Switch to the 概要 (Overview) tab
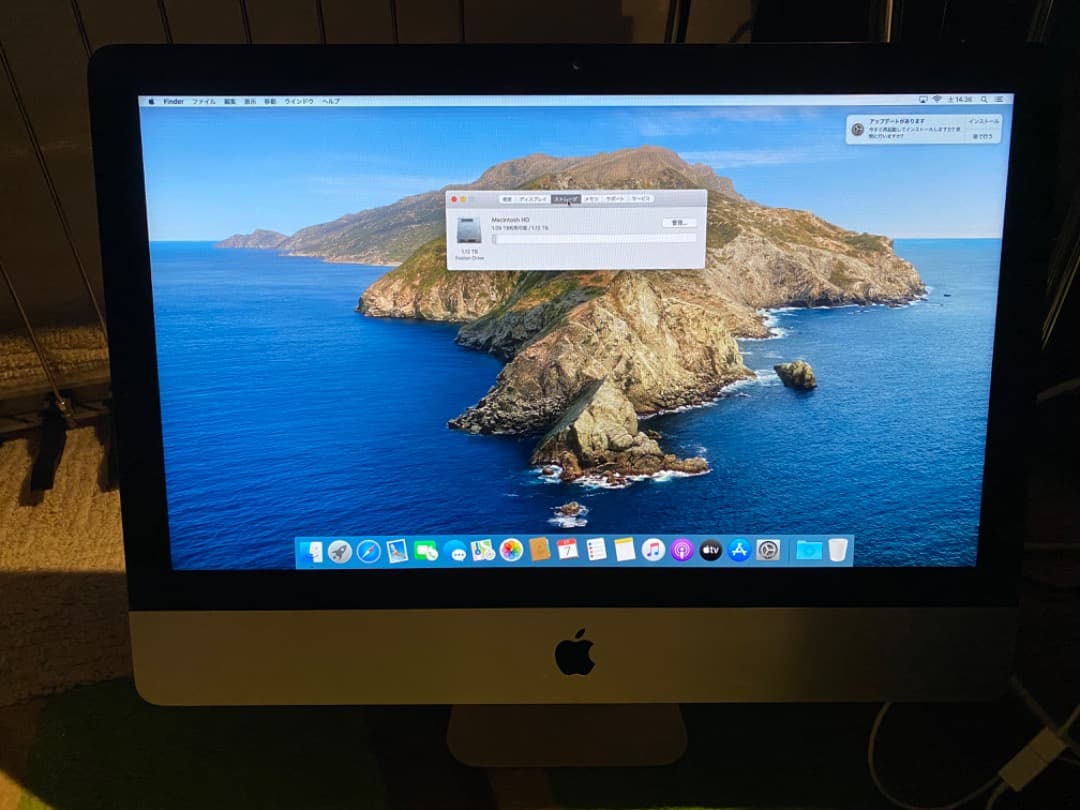Viewport: 1080px width, 810px height. [x=506, y=198]
